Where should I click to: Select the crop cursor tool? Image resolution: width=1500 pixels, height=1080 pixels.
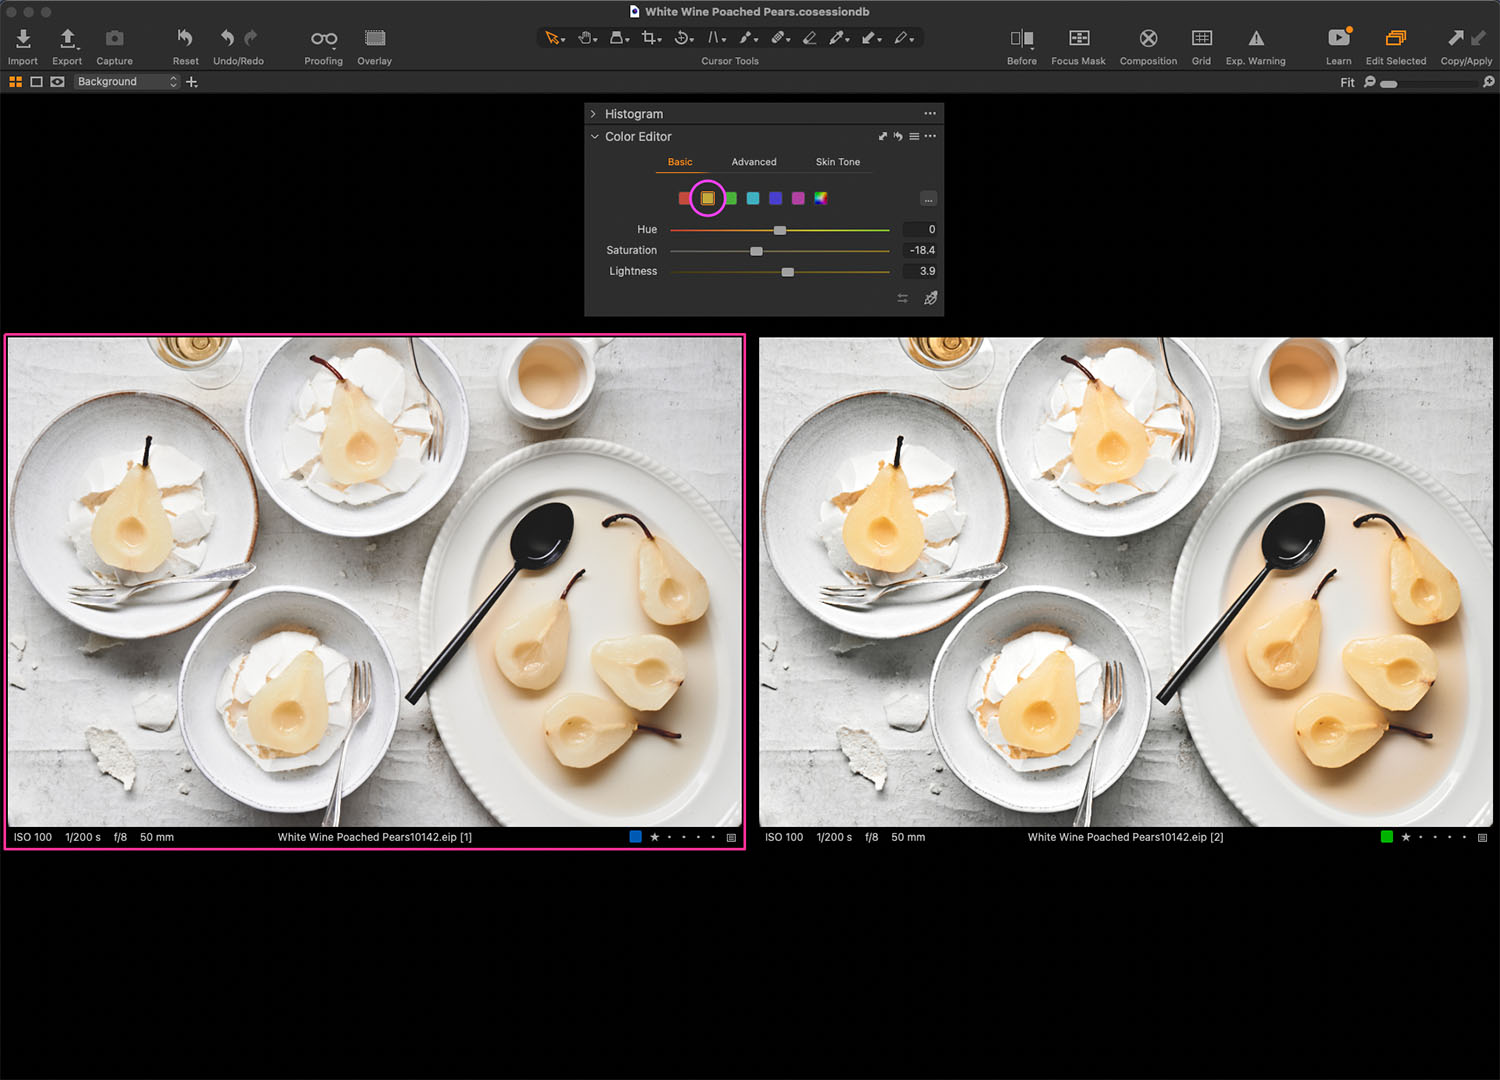pyautogui.click(x=650, y=38)
